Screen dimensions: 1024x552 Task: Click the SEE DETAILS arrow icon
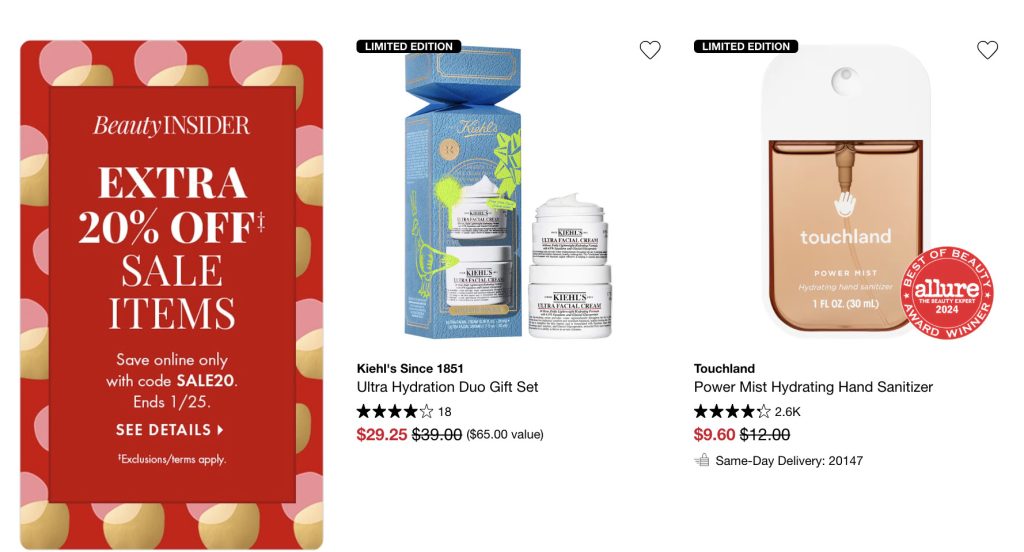220,430
